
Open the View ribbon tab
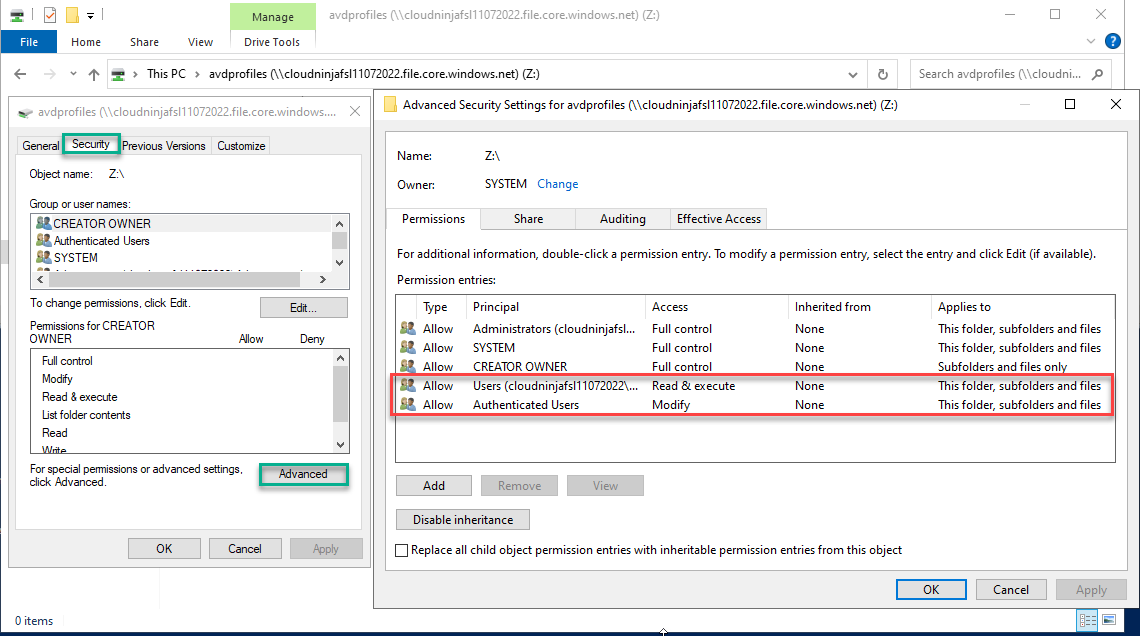tap(201, 42)
